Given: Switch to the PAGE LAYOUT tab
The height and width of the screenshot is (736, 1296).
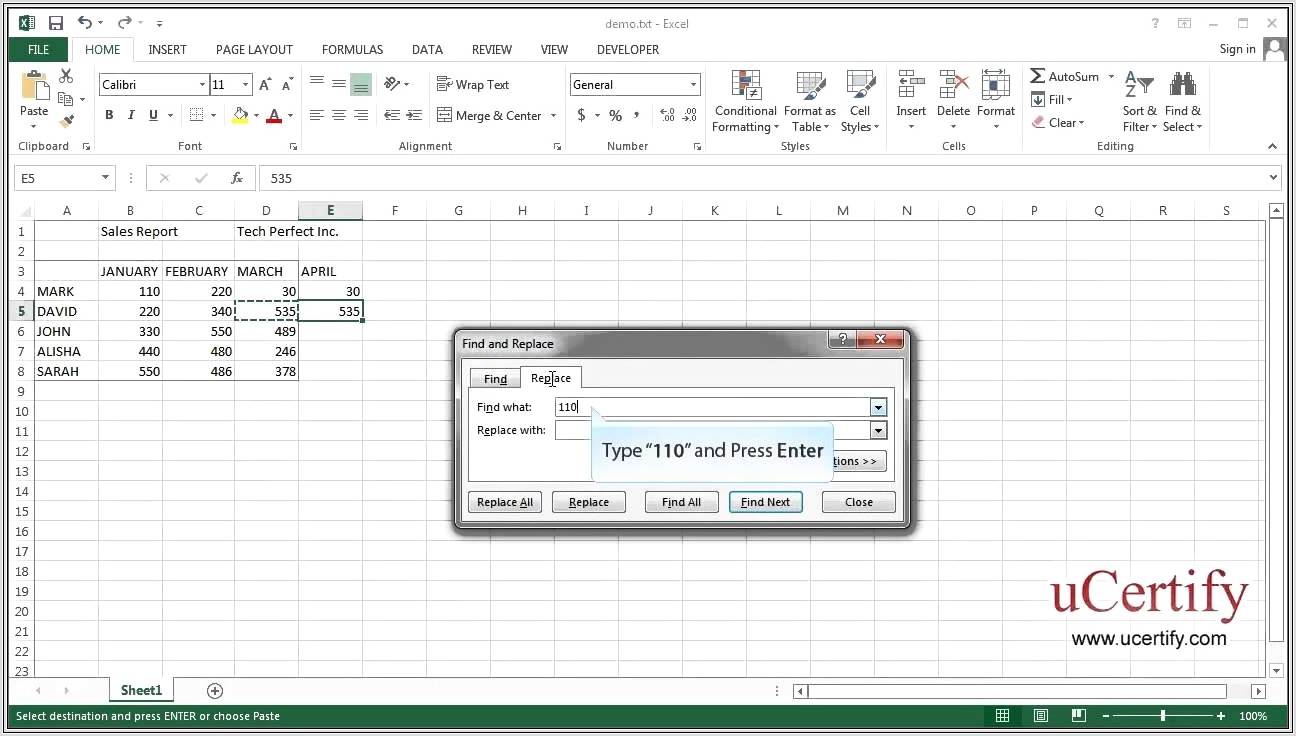Looking at the screenshot, I should (x=254, y=49).
